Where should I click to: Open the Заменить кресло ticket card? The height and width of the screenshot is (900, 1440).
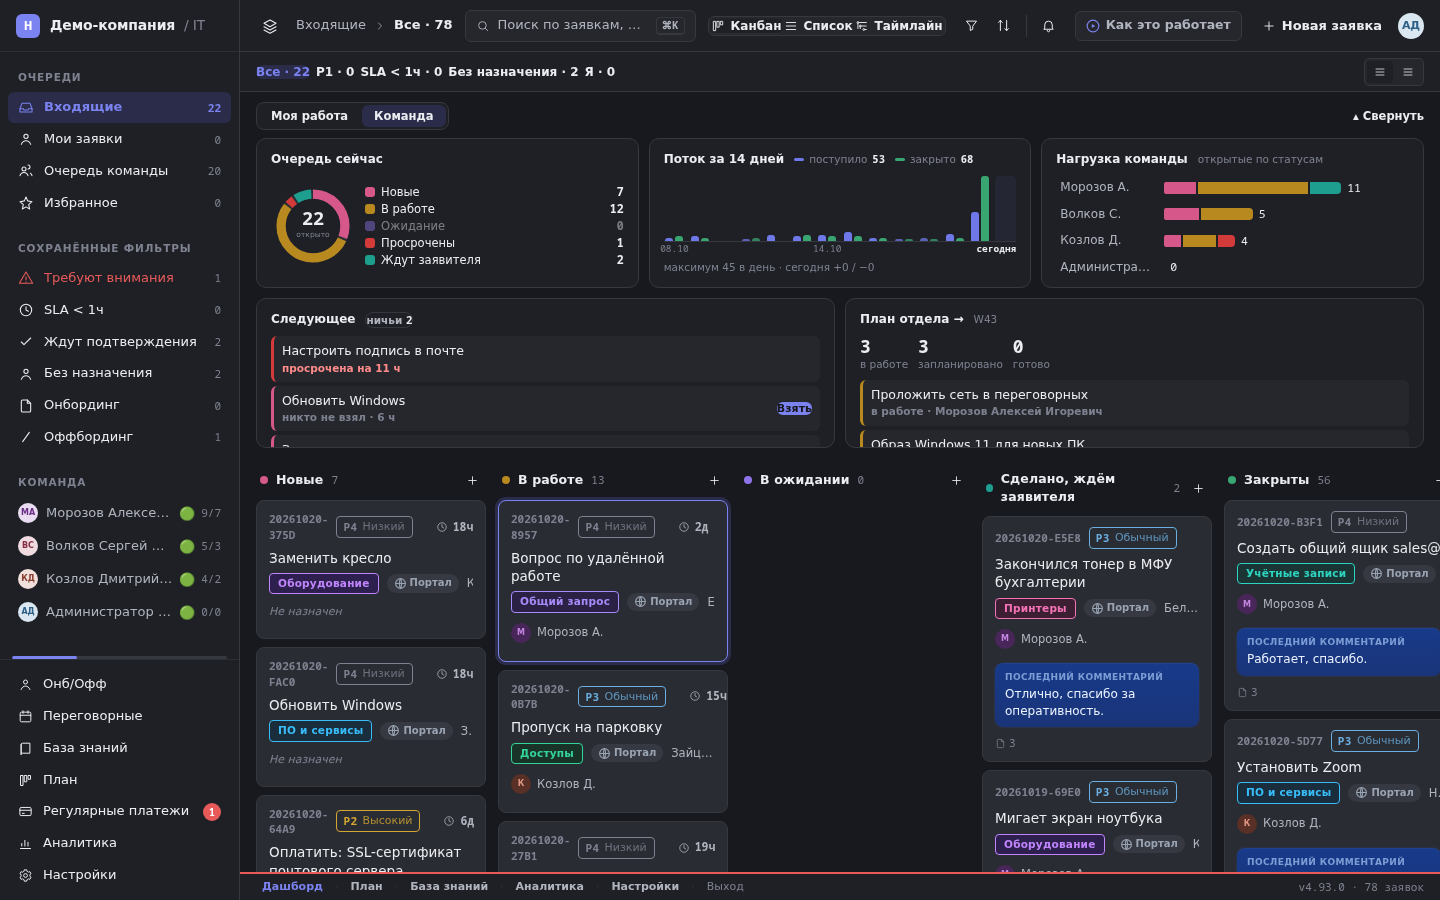click(371, 569)
